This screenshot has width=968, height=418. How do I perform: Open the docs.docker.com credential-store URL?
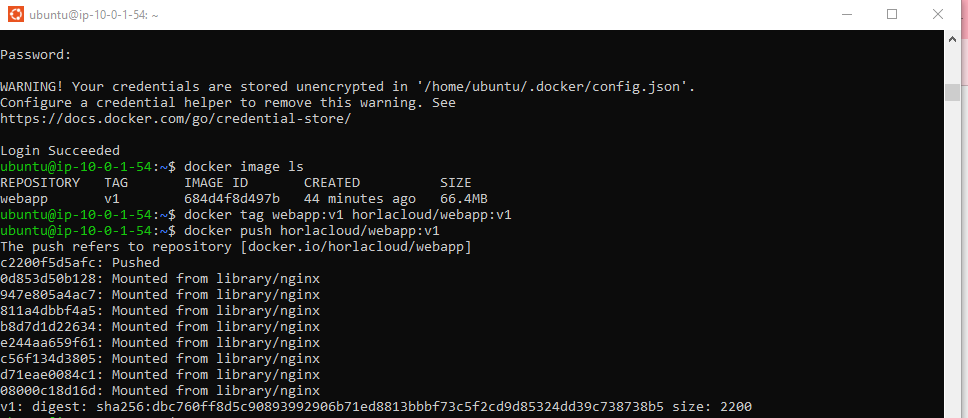click(175, 119)
